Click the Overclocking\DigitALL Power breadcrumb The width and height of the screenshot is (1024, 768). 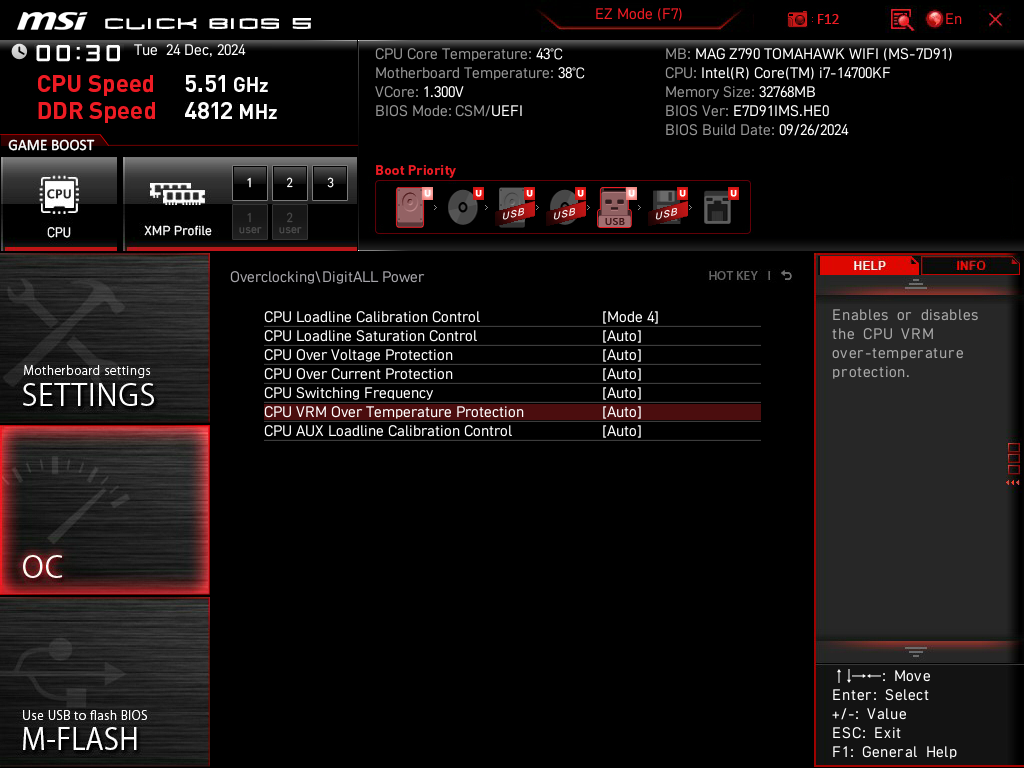coord(327,277)
